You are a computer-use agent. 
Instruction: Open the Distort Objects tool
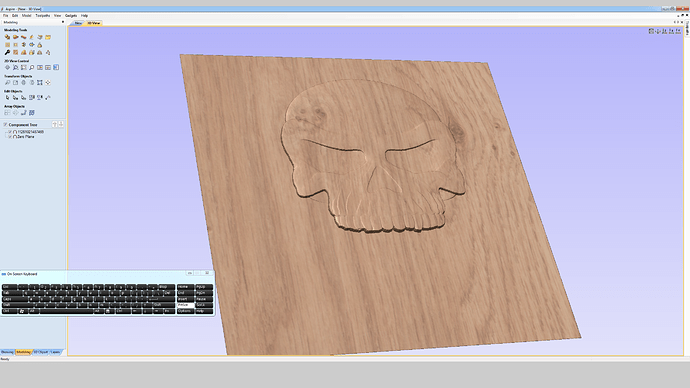tap(40, 82)
